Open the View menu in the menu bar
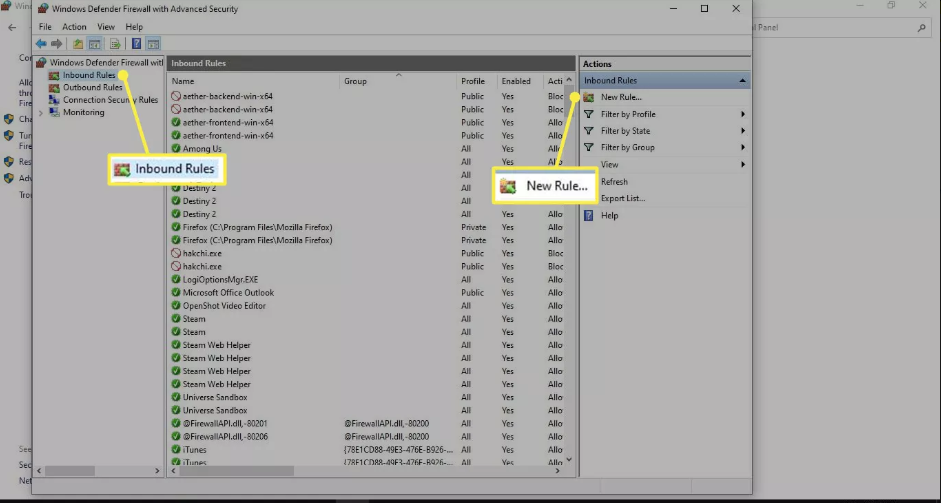The width and height of the screenshot is (941, 503). click(106, 27)
